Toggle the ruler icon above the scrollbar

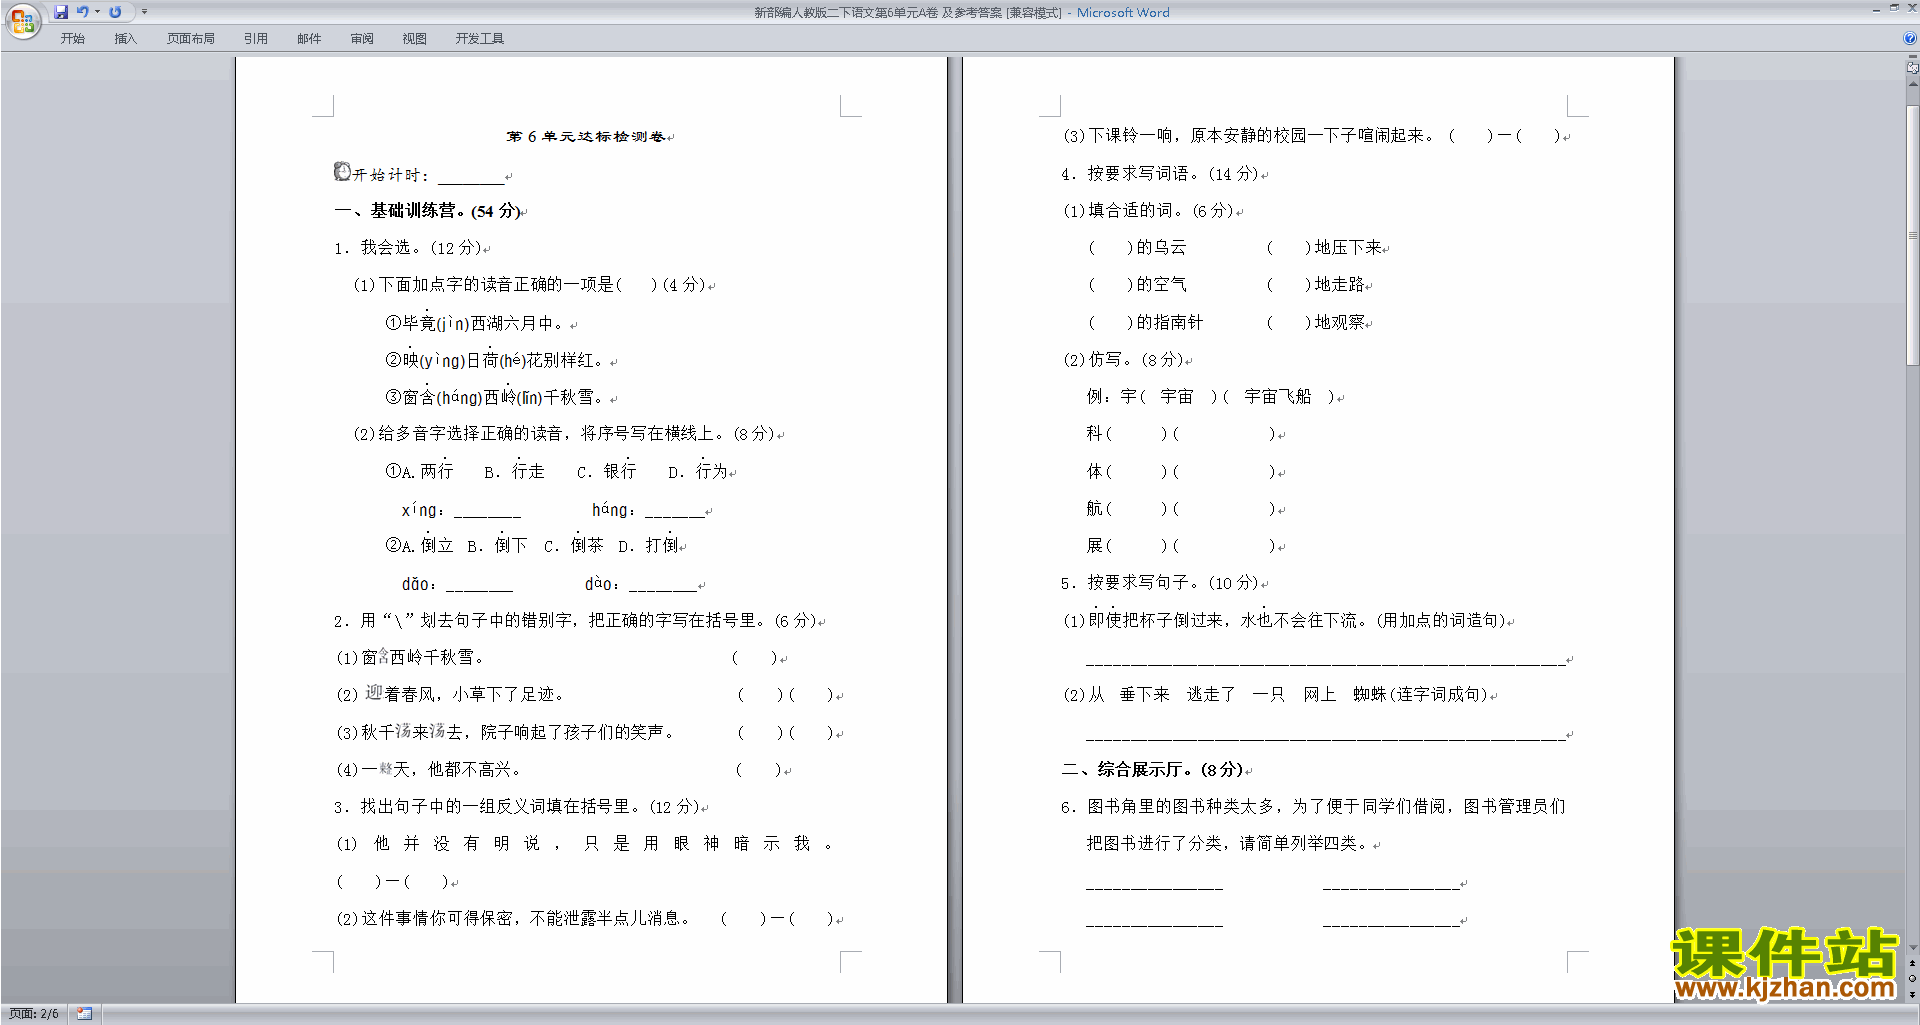1913,68
